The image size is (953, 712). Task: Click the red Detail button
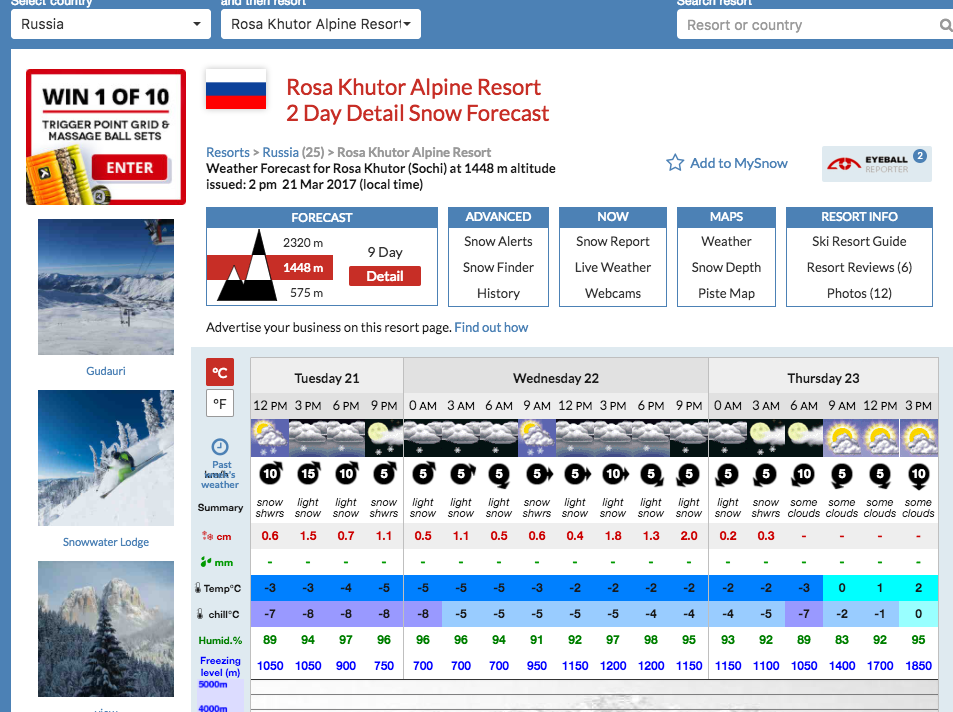(x=385, y=276)
